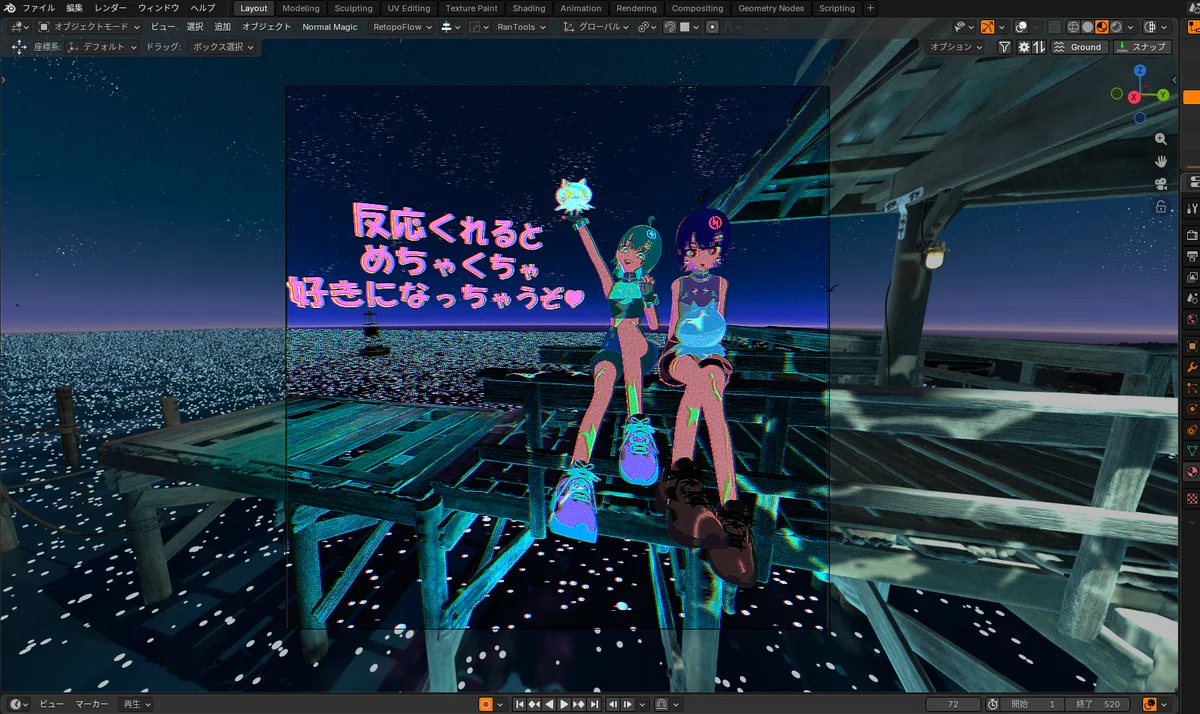1200x714 pixels.
Task: Click the red X axis on navigation gizmo
Action: pos(1134,98)
